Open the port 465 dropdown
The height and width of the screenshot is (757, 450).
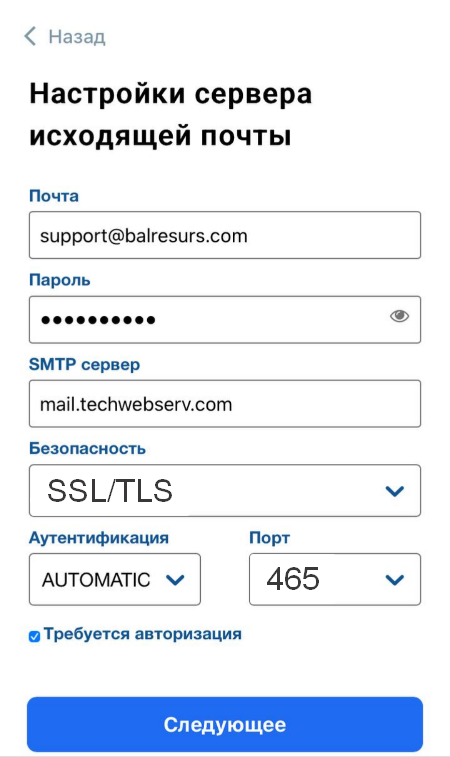tap(335, 579)
